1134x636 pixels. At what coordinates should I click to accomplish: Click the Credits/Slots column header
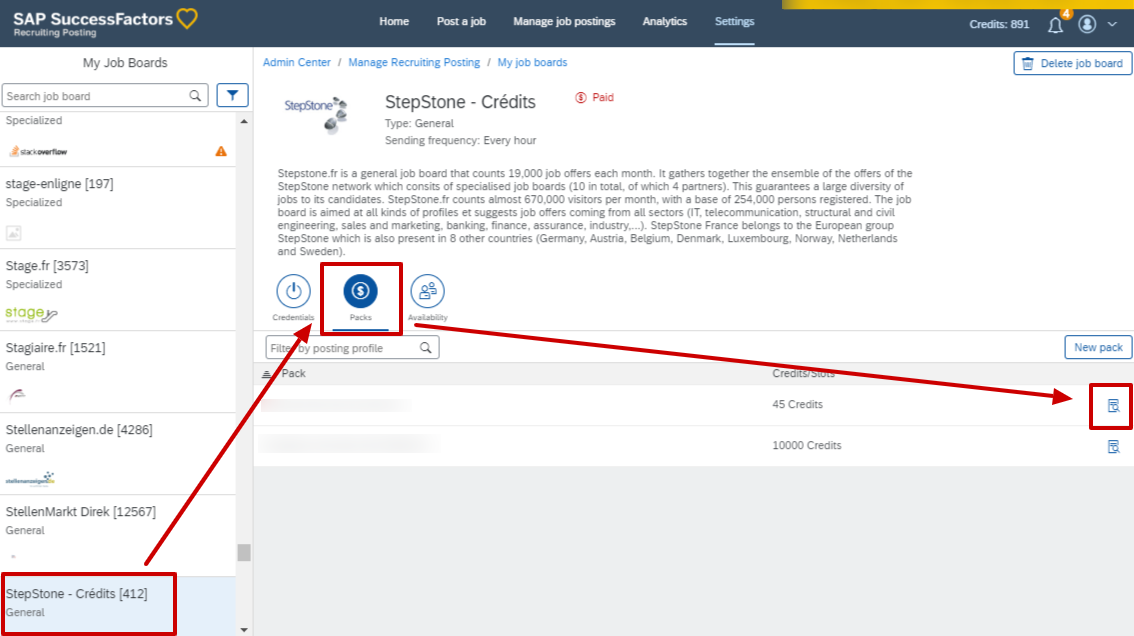click(803, 373)
